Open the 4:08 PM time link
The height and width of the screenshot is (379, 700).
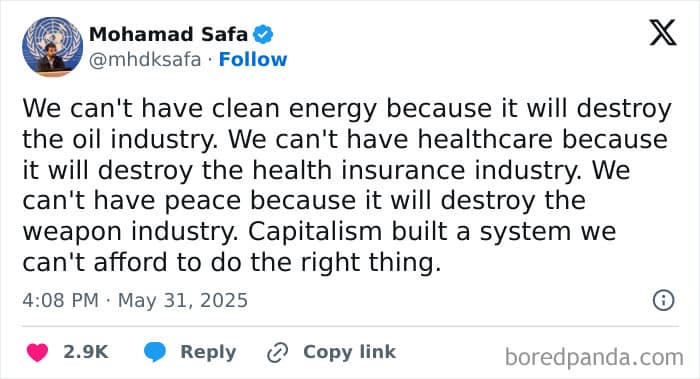tap(60, 300)
